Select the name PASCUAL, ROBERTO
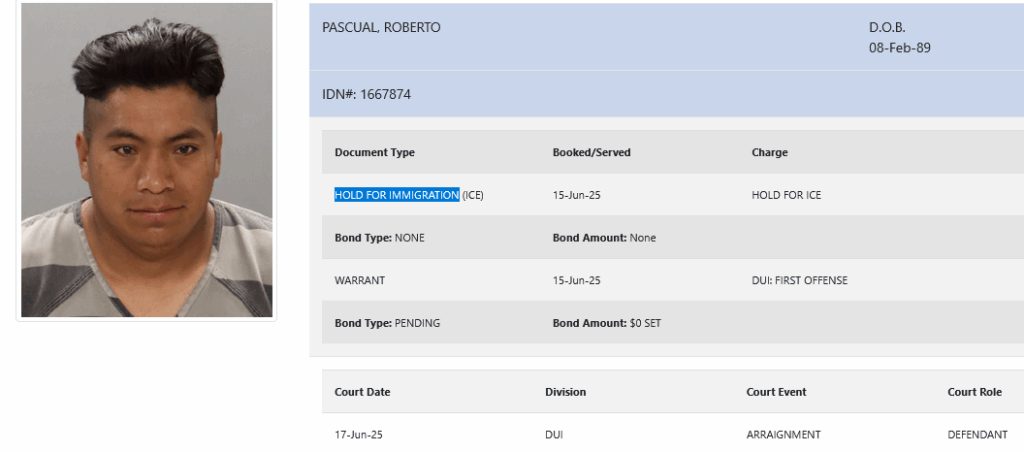This screenshot has height=452, width=1024. click(x=381, y=27)
